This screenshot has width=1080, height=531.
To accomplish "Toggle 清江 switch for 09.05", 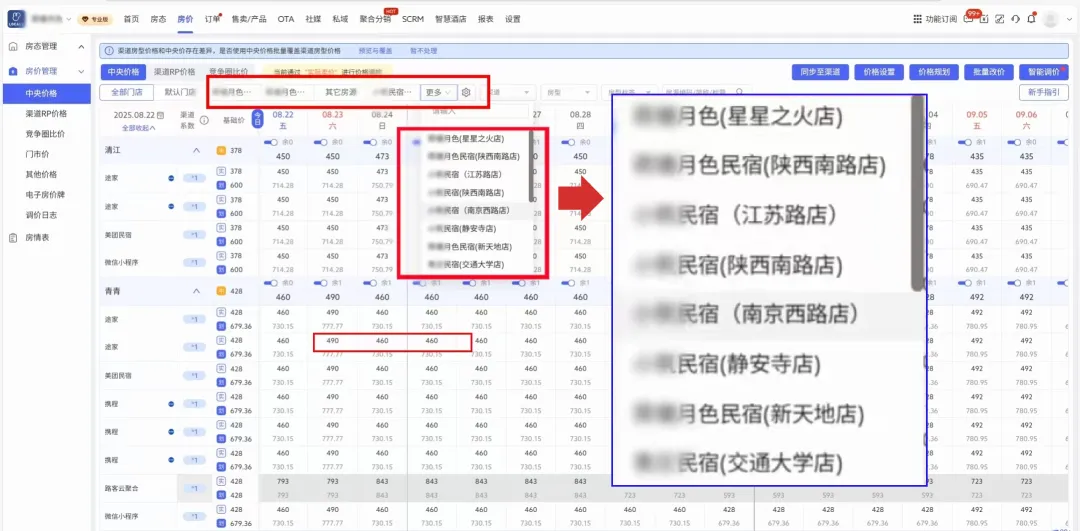I will (x=965, y=142).
